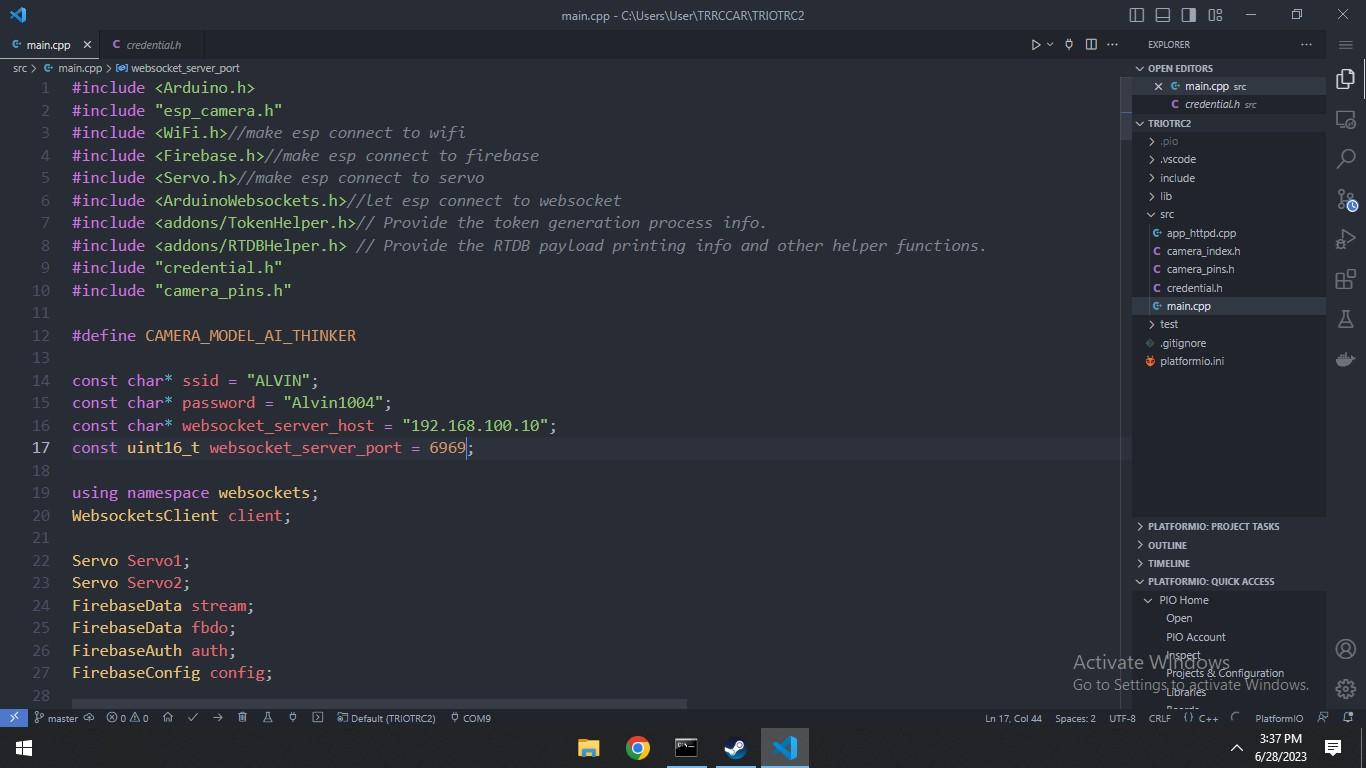The height and width of the screenshot is (768, 1366).
Task: Toggle the bottom Panel layout button
Action: 1163,15
